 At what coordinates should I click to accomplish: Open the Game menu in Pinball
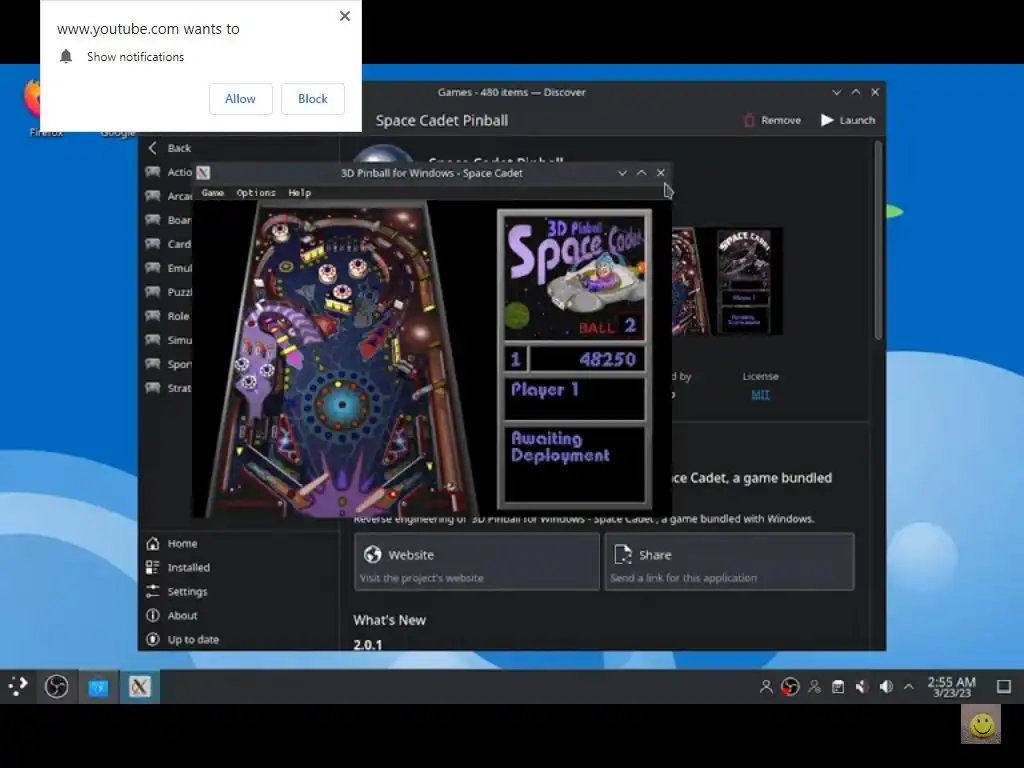(213, 193)
